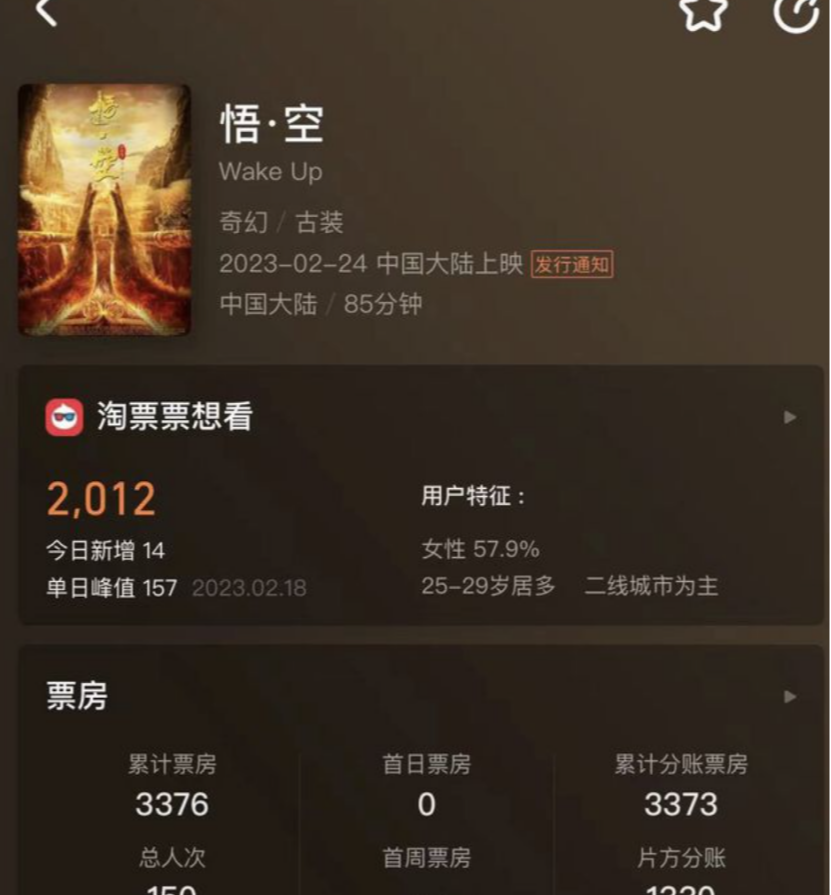Select the 票房 heading

(x=76, y=696)
